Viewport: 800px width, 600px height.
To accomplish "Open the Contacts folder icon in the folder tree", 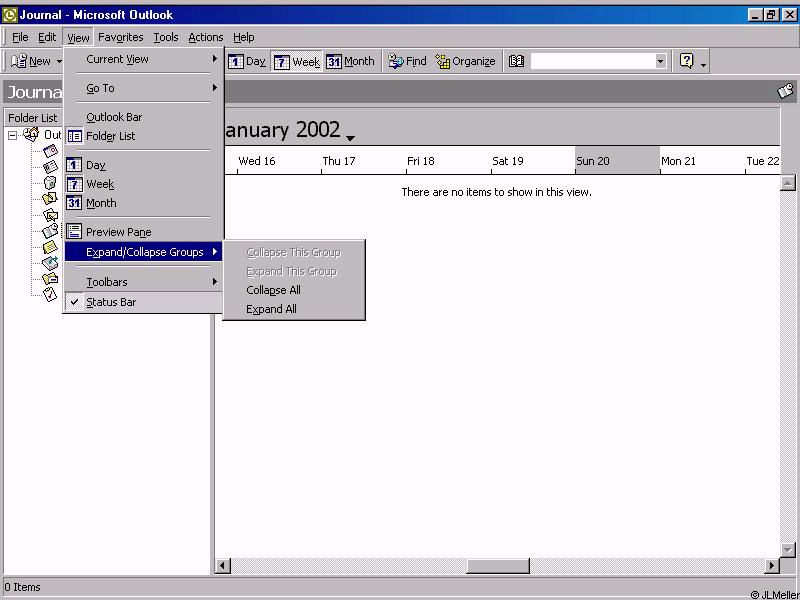I will coord(50,166).
